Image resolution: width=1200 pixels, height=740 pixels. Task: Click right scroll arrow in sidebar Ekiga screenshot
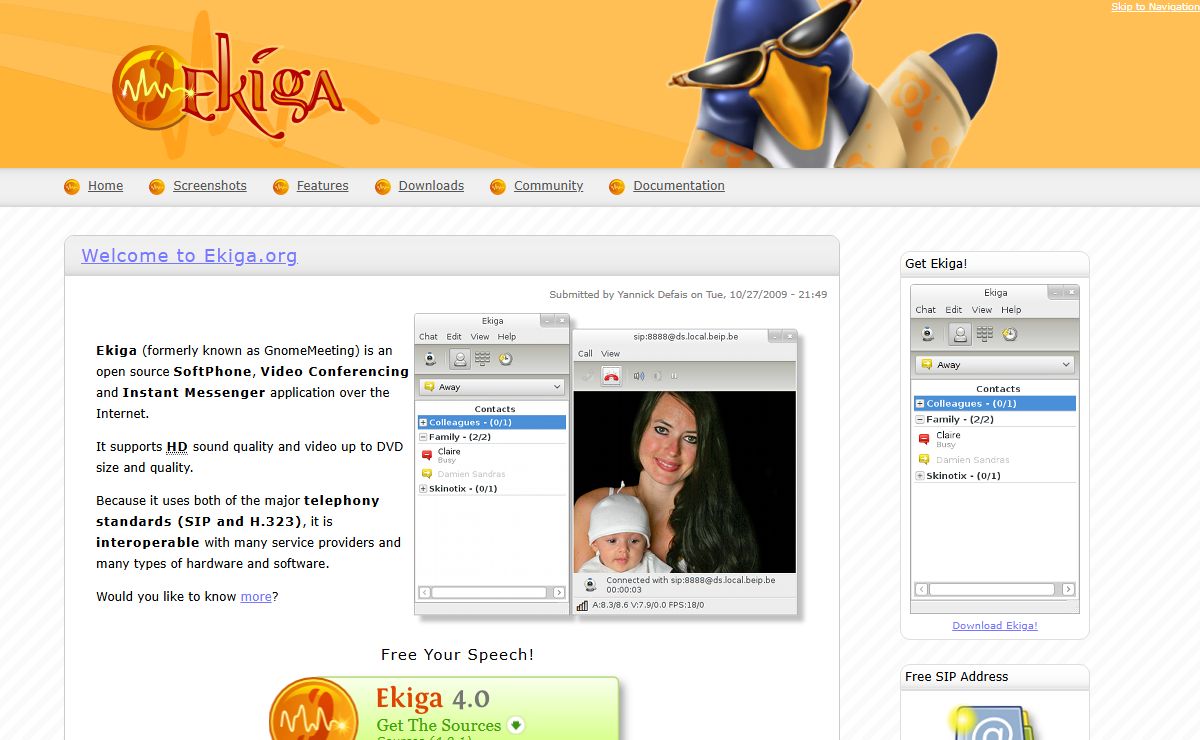click(x=1068, y=589)
